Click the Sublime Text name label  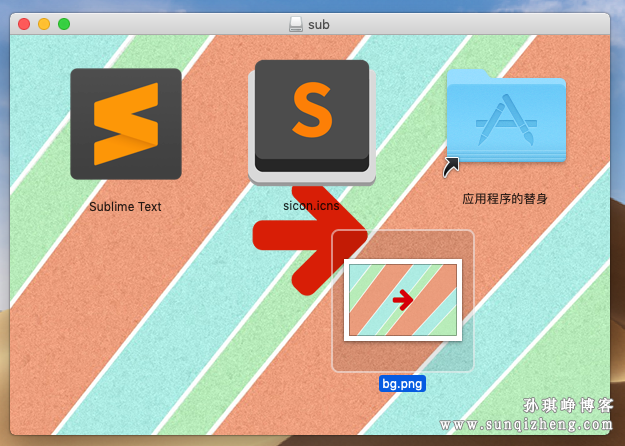(x=125, y=206)
